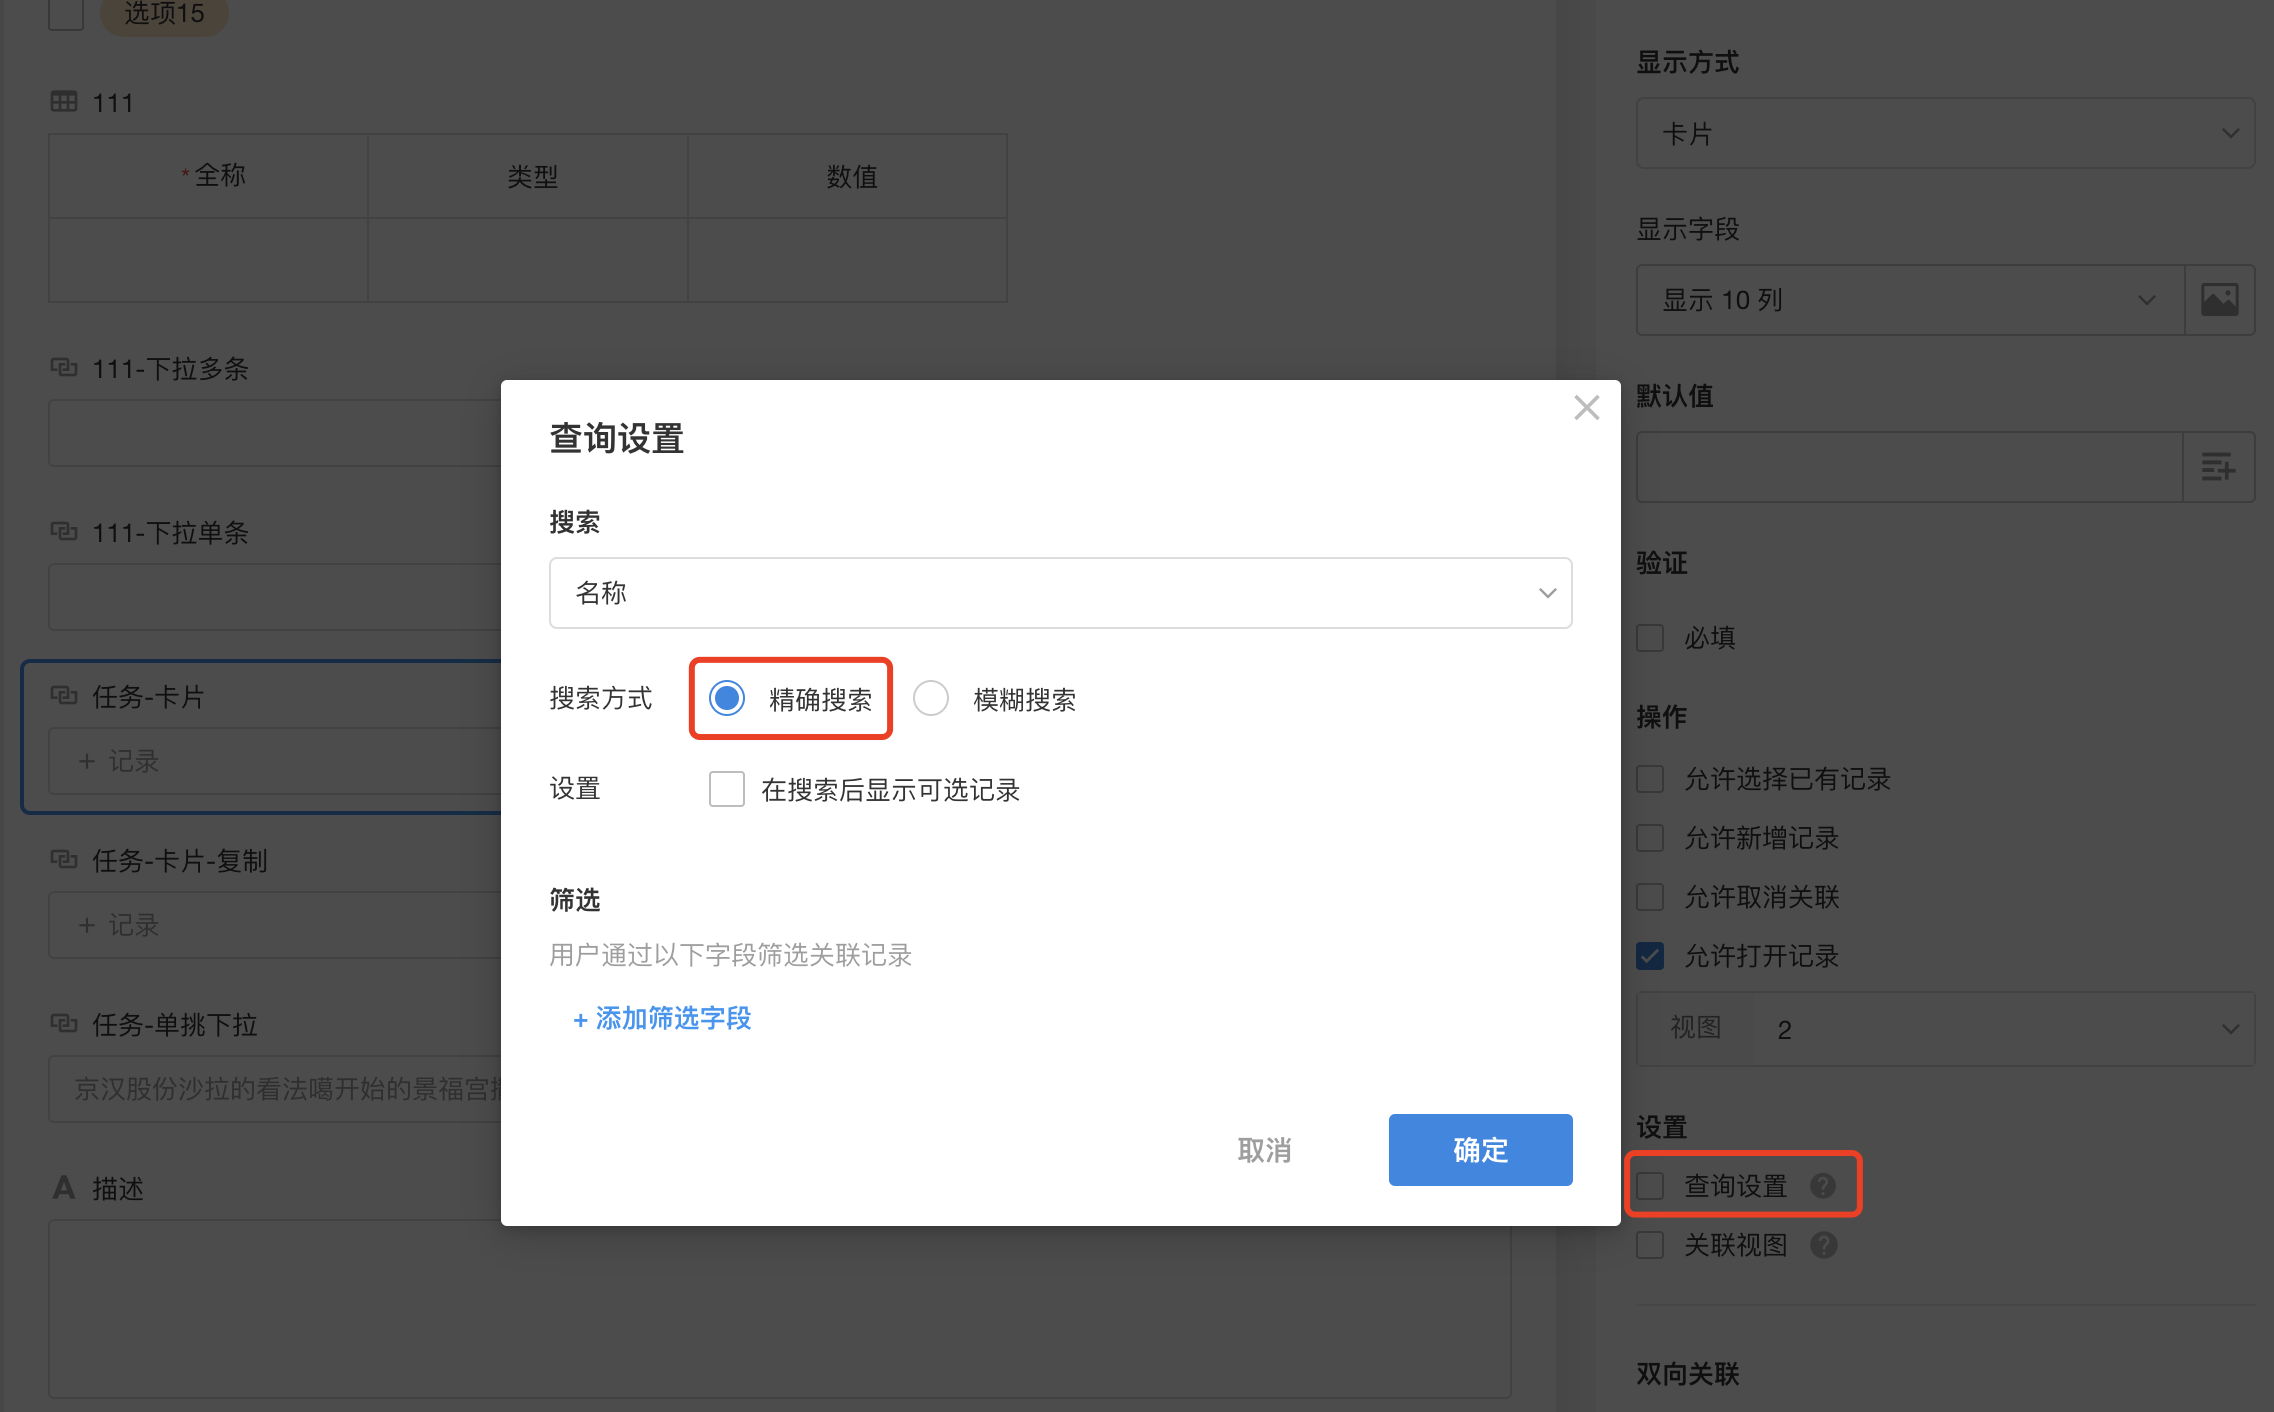
Task: Select 精确搜索 radio button
Action: tap(727, 698)
